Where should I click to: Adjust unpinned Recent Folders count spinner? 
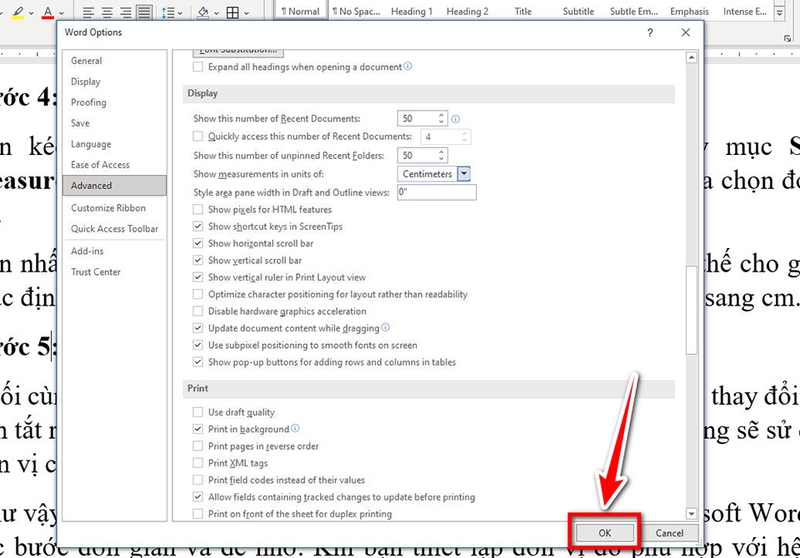click(x=441, y=155)
